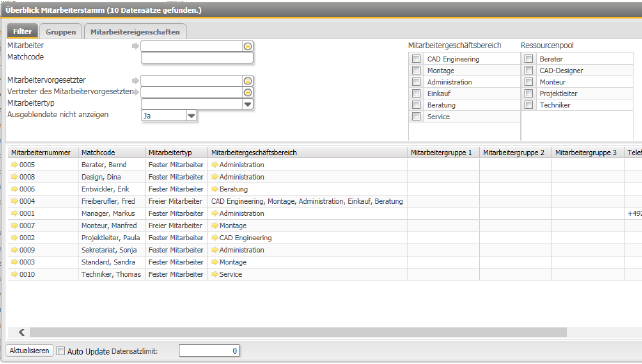Viewport: 642px width, 364px height.
Task: Open the Mitarbeitereigenschaften tab
Action: click(x=135, y=32)
